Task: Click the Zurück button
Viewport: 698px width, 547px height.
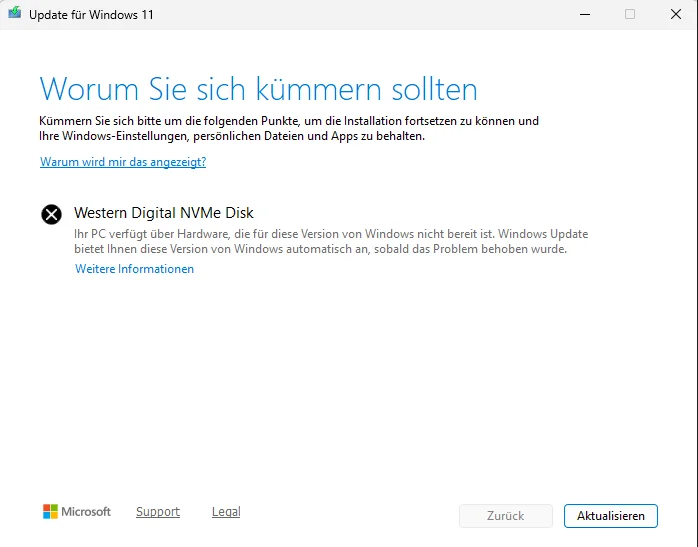Action: click(506, 516)
